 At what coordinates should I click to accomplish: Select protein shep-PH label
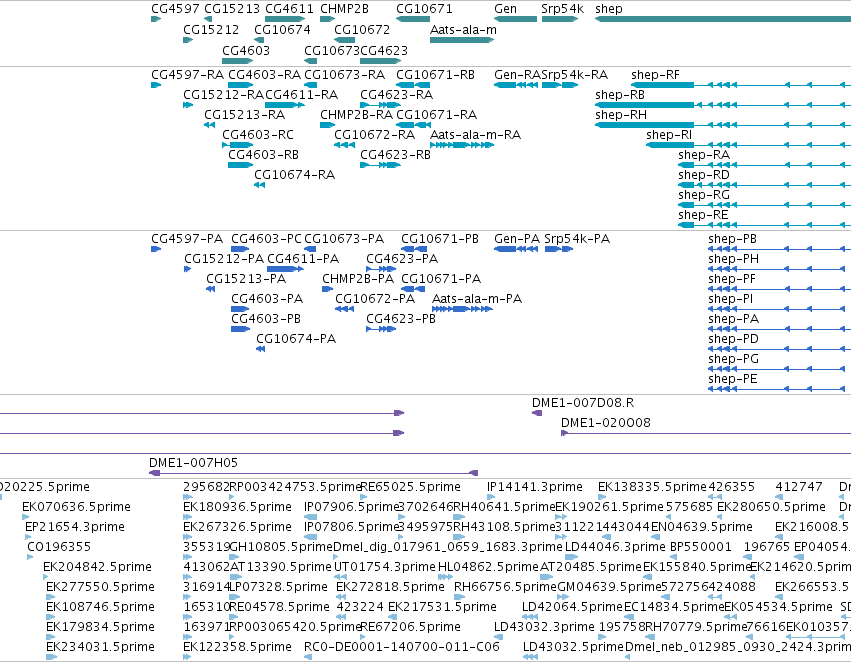tap(733, 259)
